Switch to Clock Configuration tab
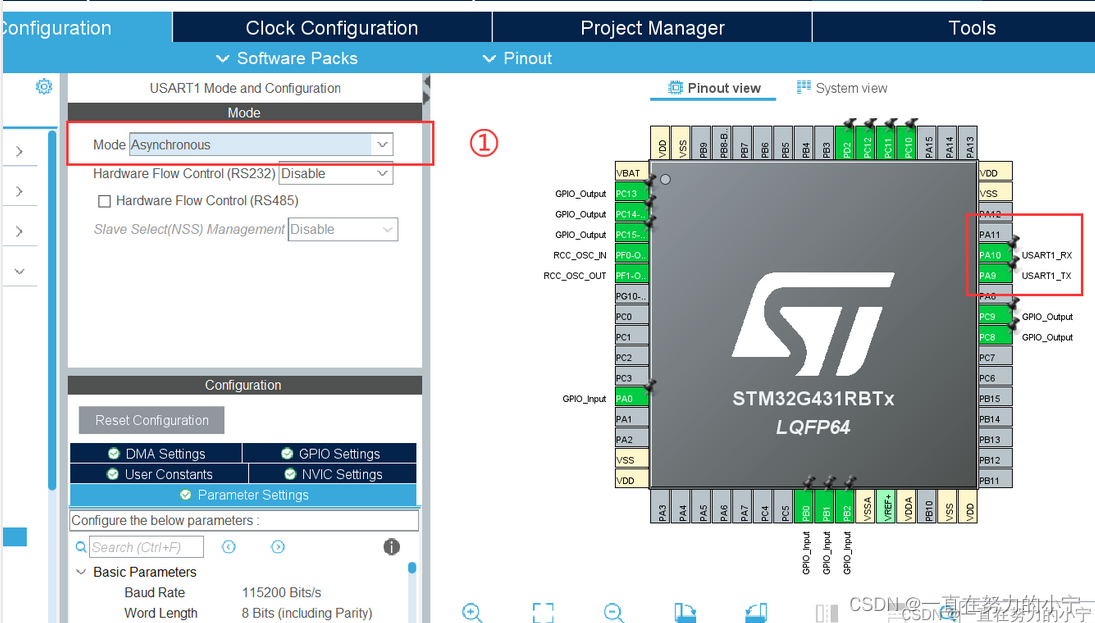 click(x=332, y=28)
